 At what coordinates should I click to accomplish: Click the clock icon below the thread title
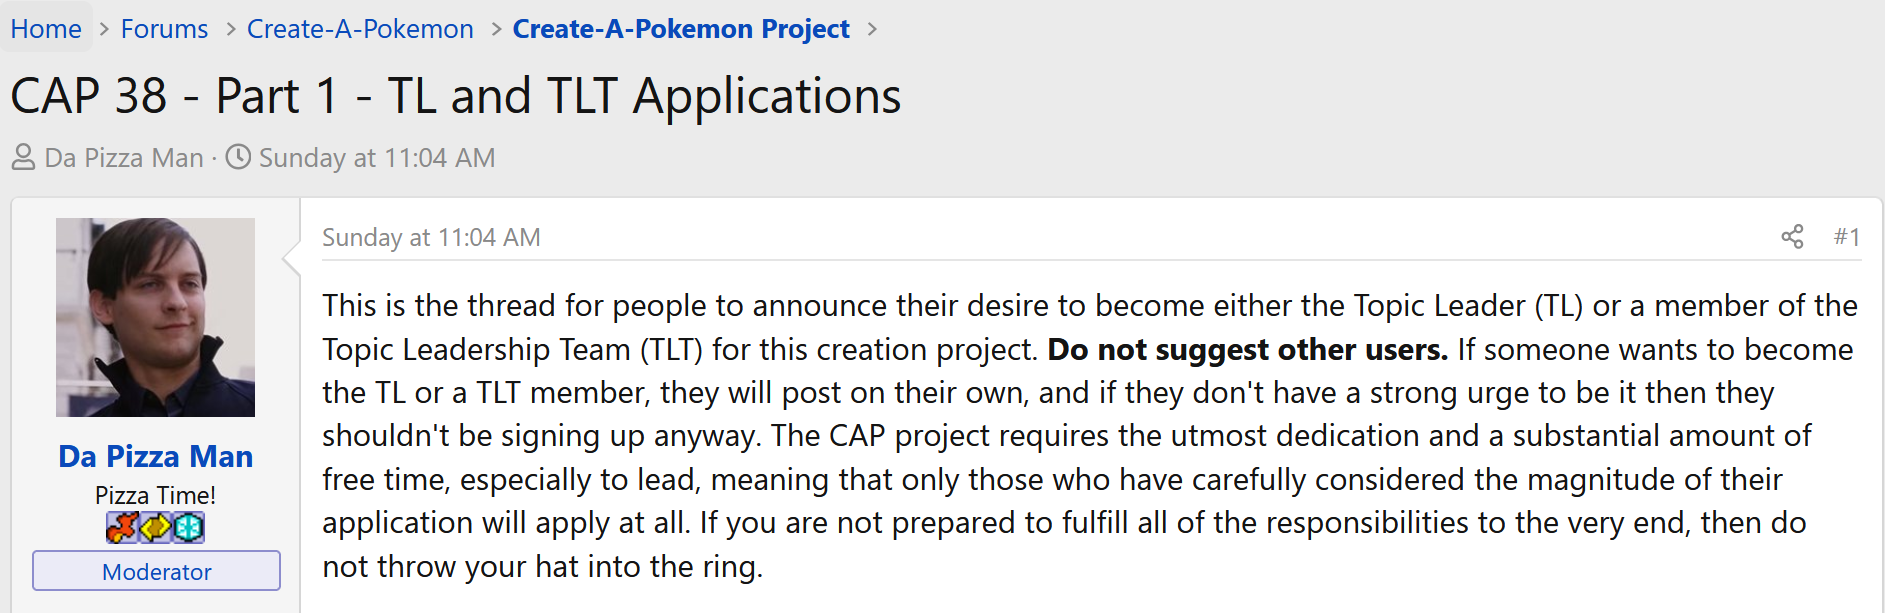pos(238,157)
